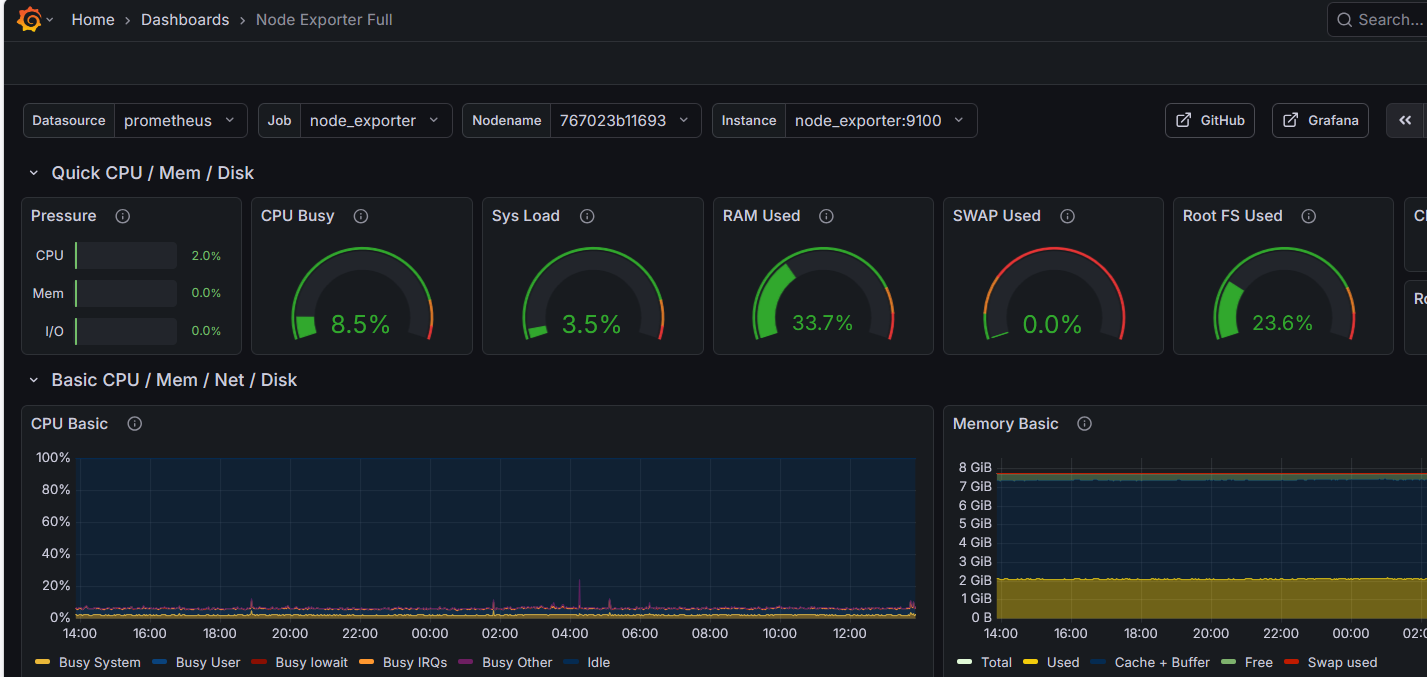Navigate to Dashboards via breadcrumb
The width and height of the screenshot is (1427, 677).
click(x=185, y=19)
